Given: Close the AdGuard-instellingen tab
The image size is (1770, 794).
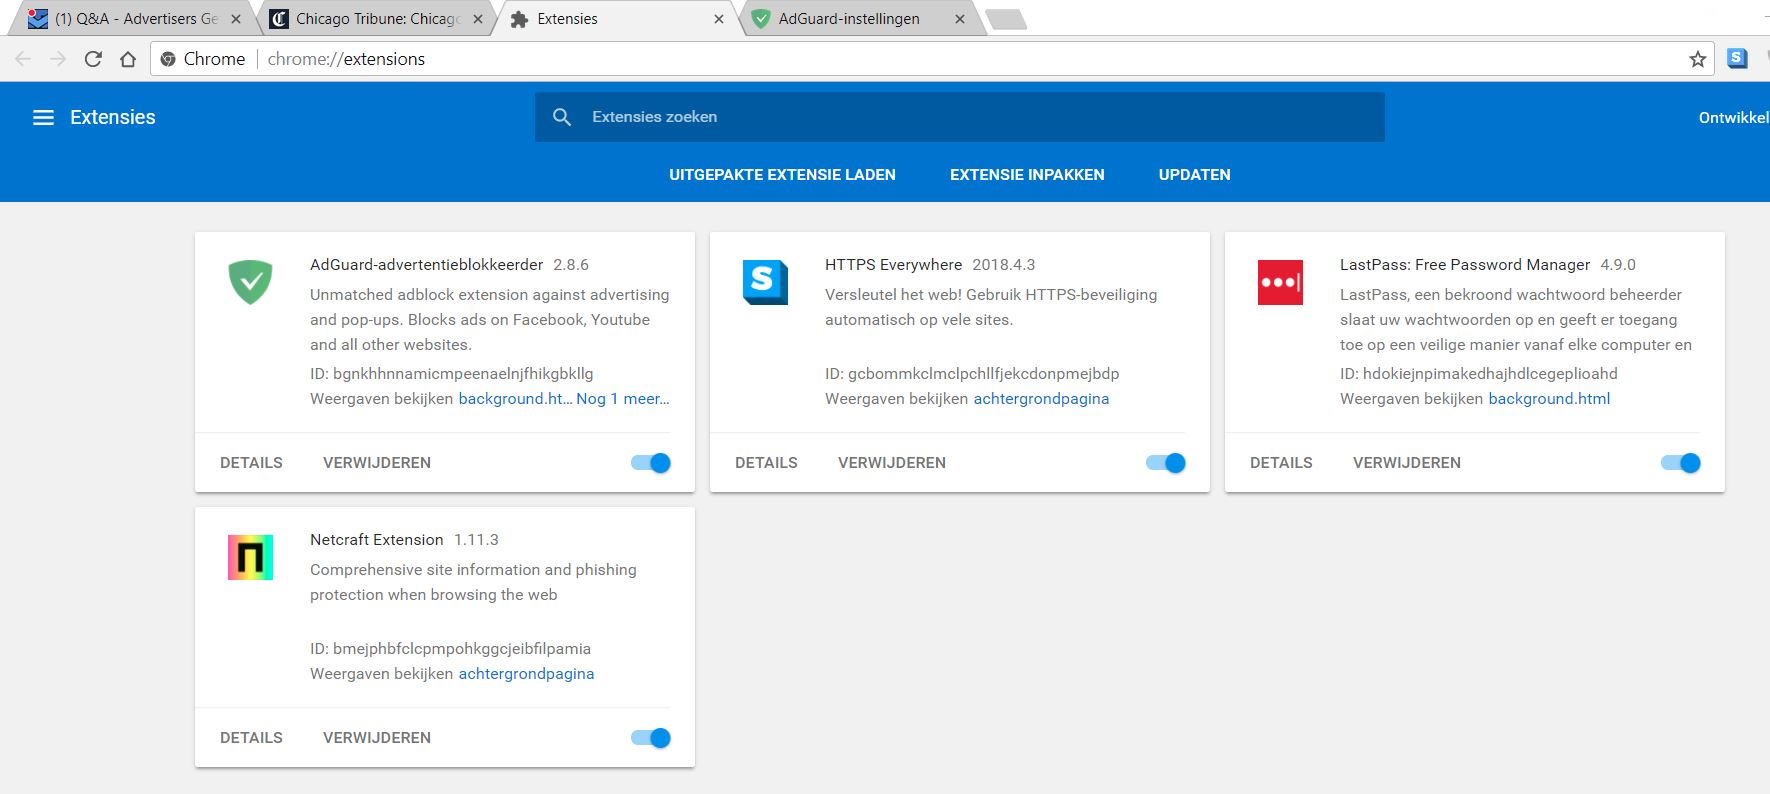Looking at the screenshot, I should click(x=960, y=19).
